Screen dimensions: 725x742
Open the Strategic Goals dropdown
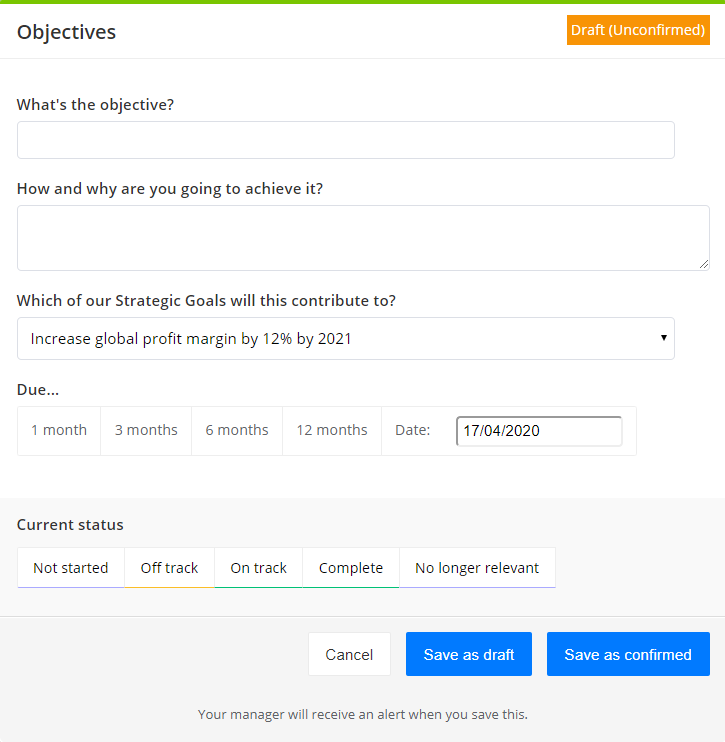345,338
